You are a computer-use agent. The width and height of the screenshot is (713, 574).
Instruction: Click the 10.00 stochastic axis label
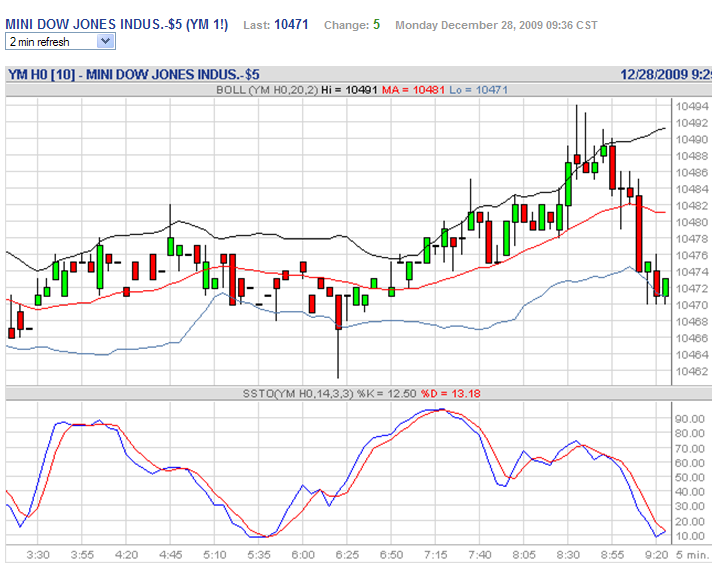tap(690, 536)
